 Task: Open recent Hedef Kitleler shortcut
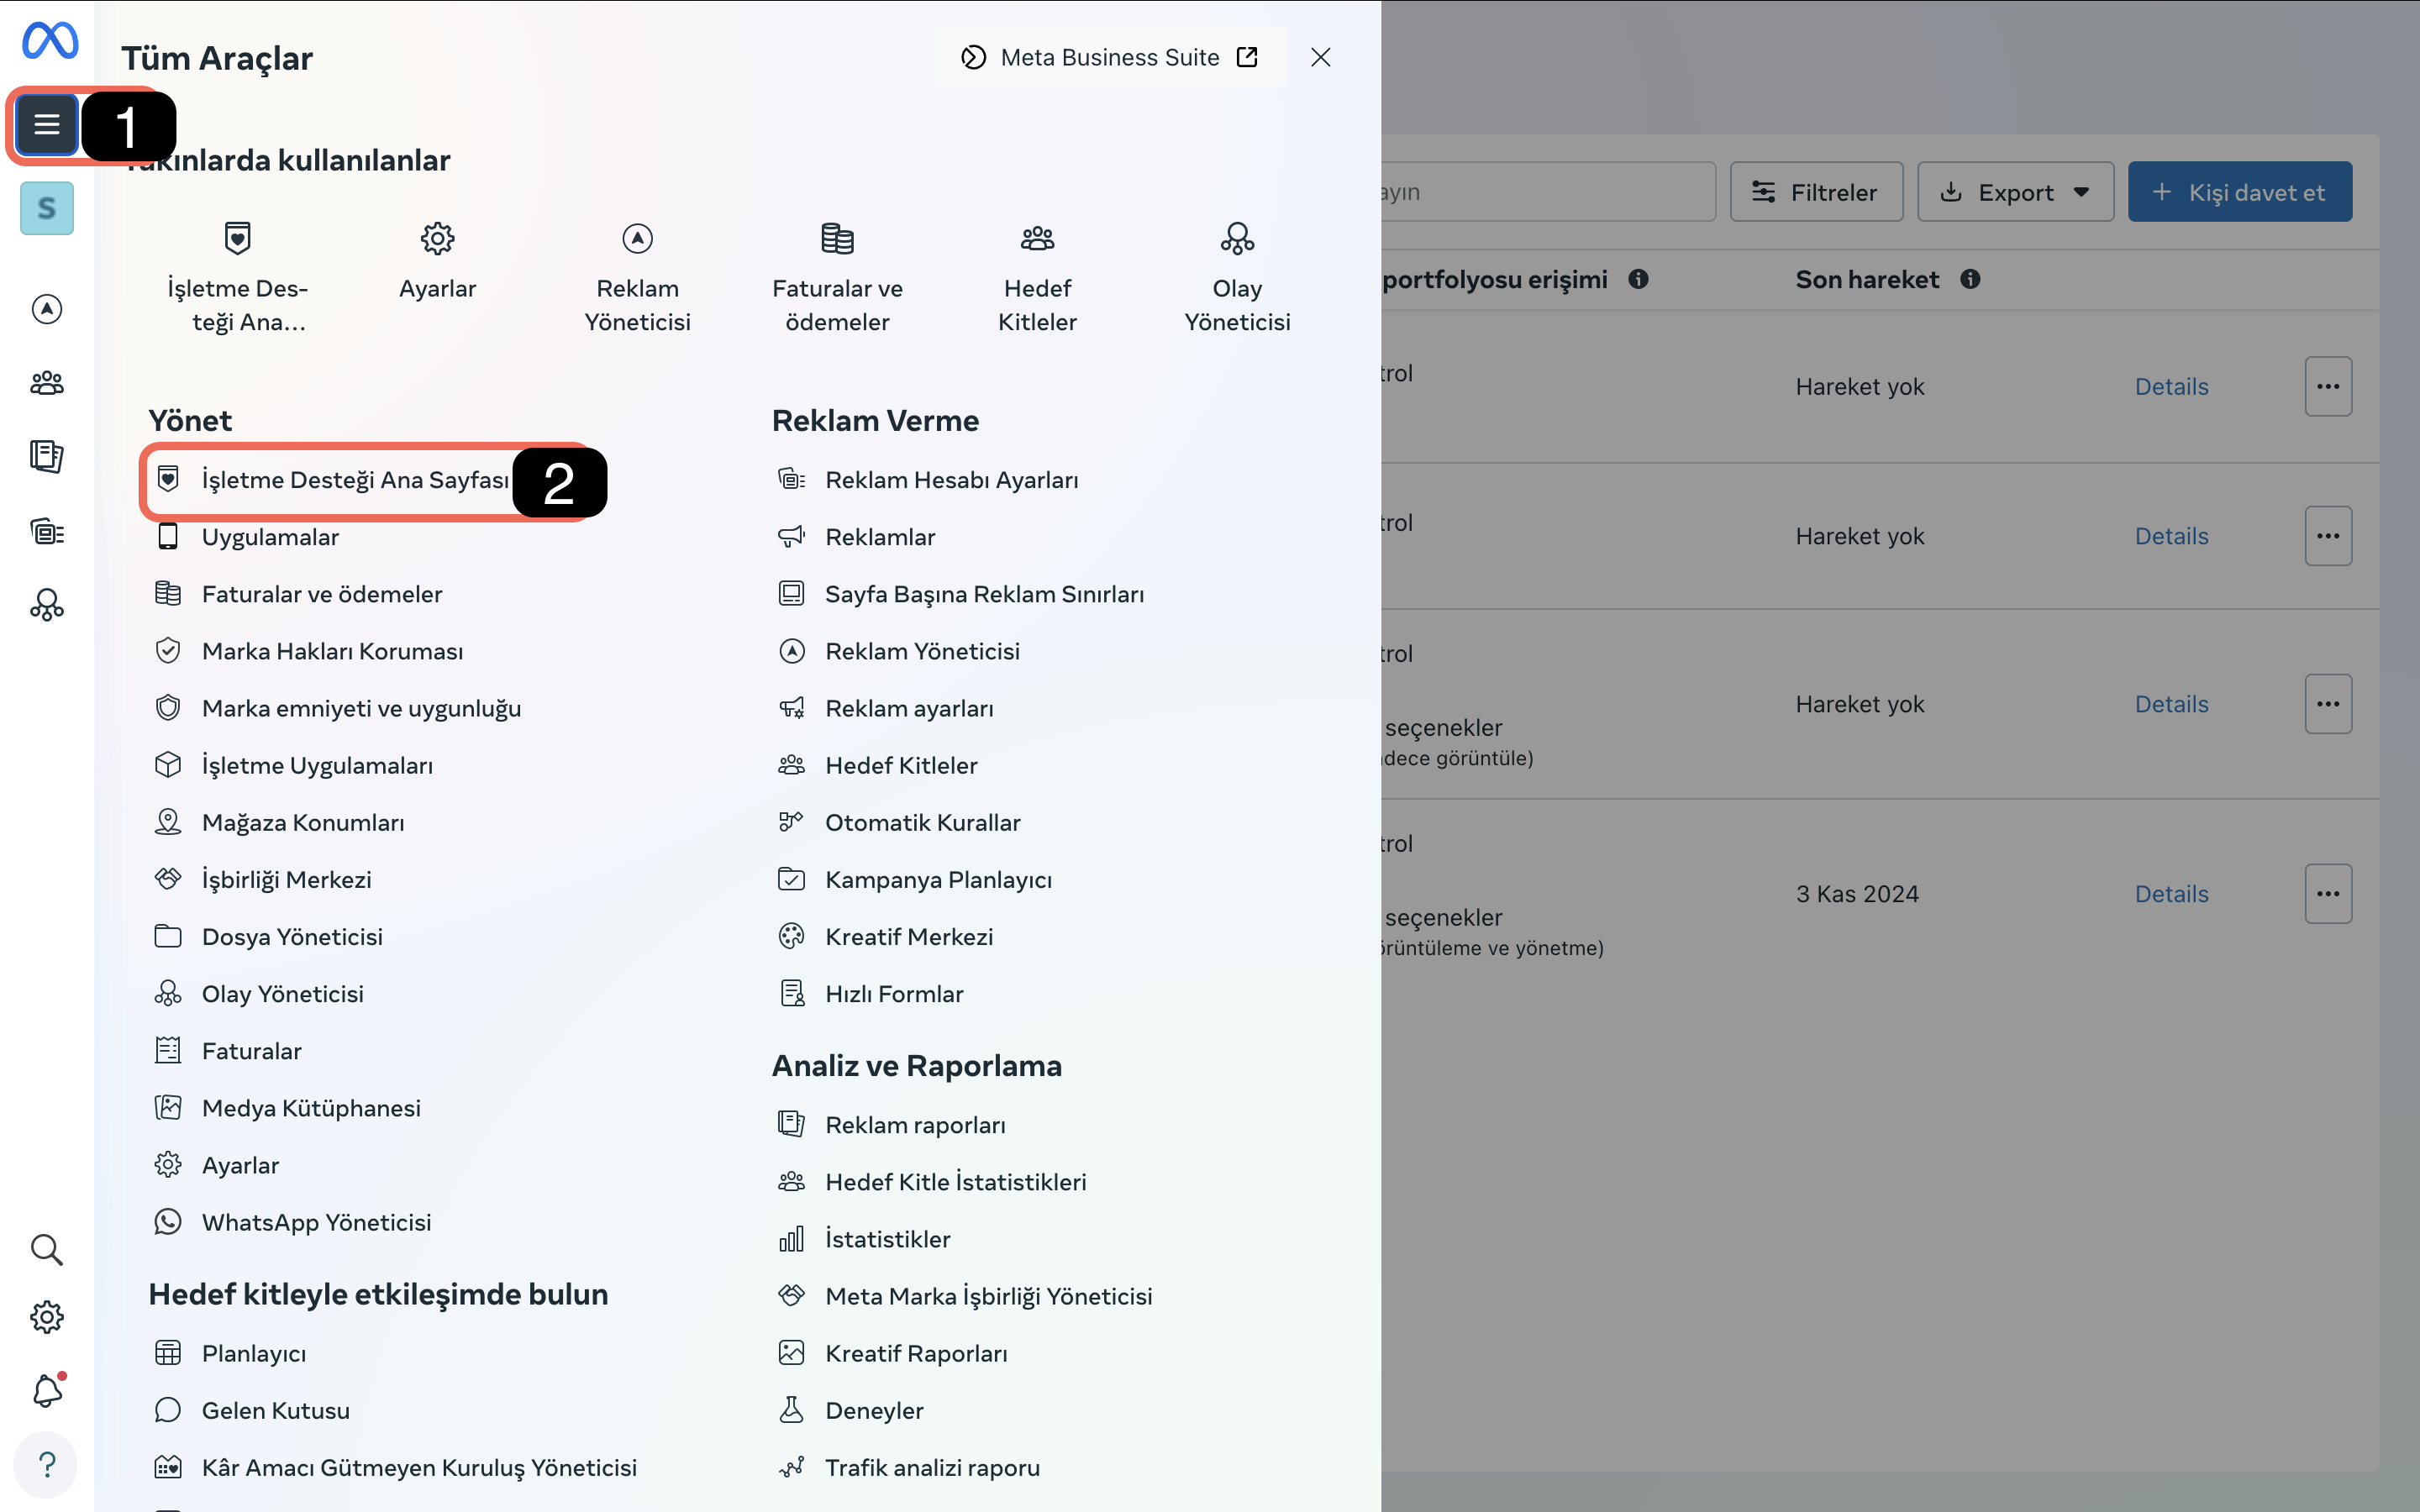click(x=1038, y=278)
